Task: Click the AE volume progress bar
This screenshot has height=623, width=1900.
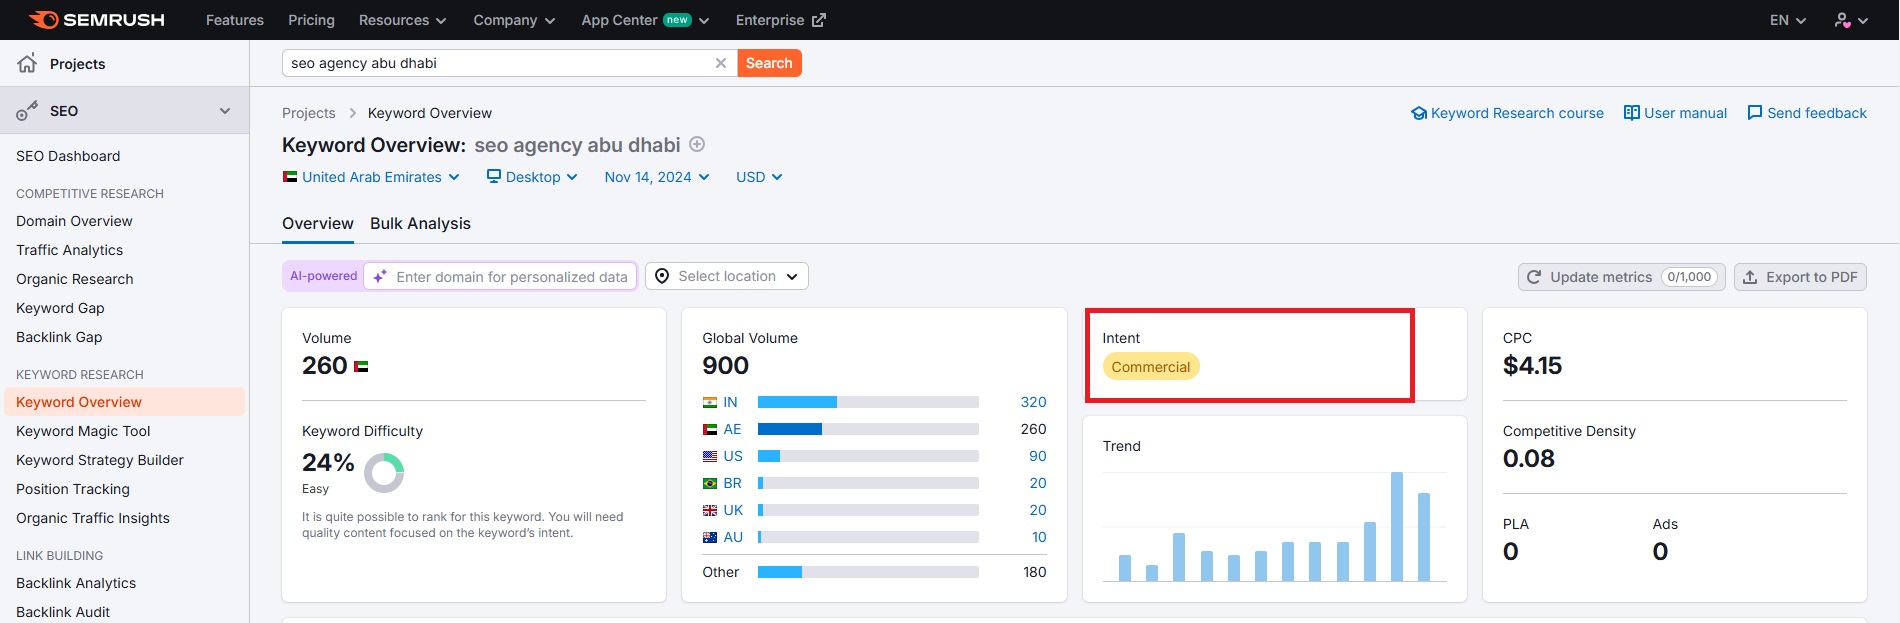Action: [868, 429]
